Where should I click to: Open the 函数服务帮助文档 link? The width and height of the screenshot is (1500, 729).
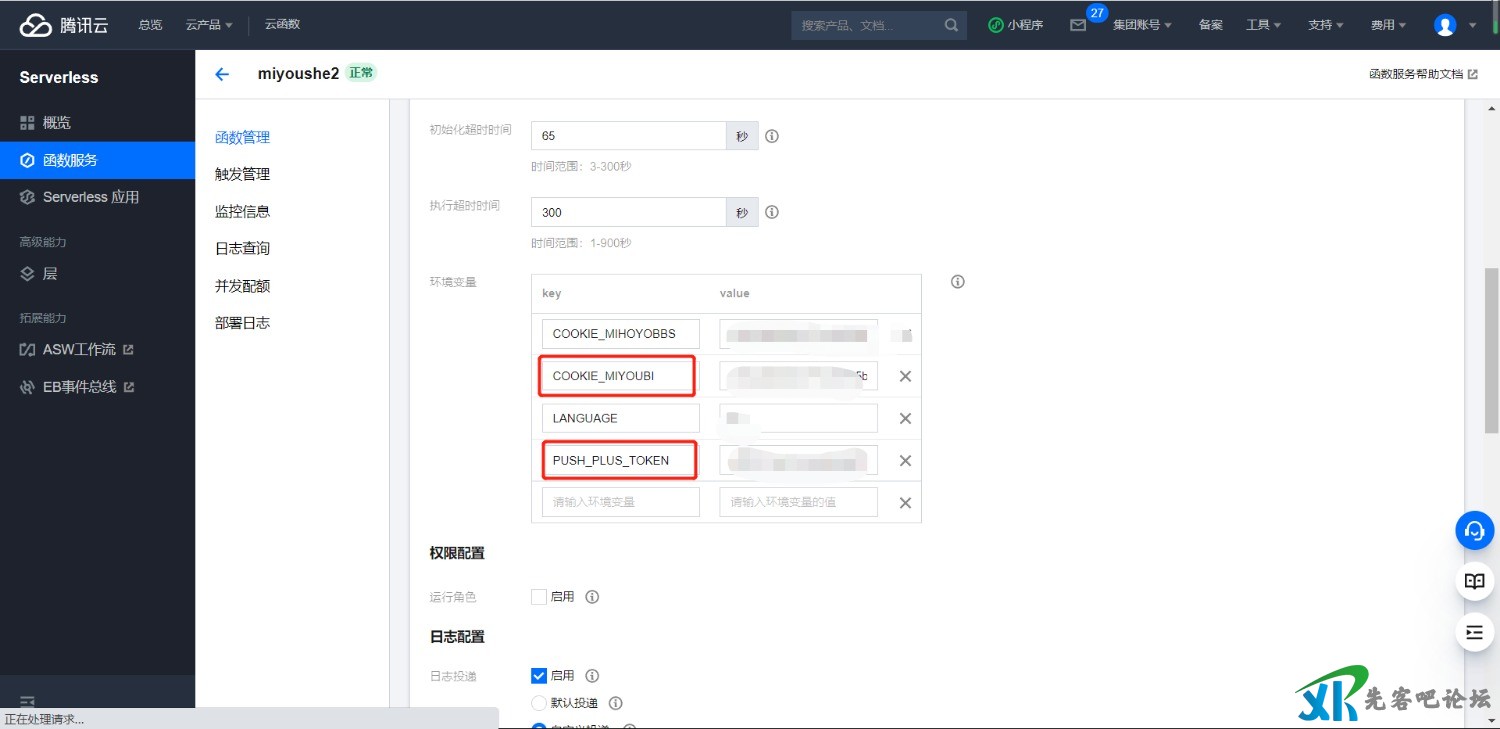1422,74
